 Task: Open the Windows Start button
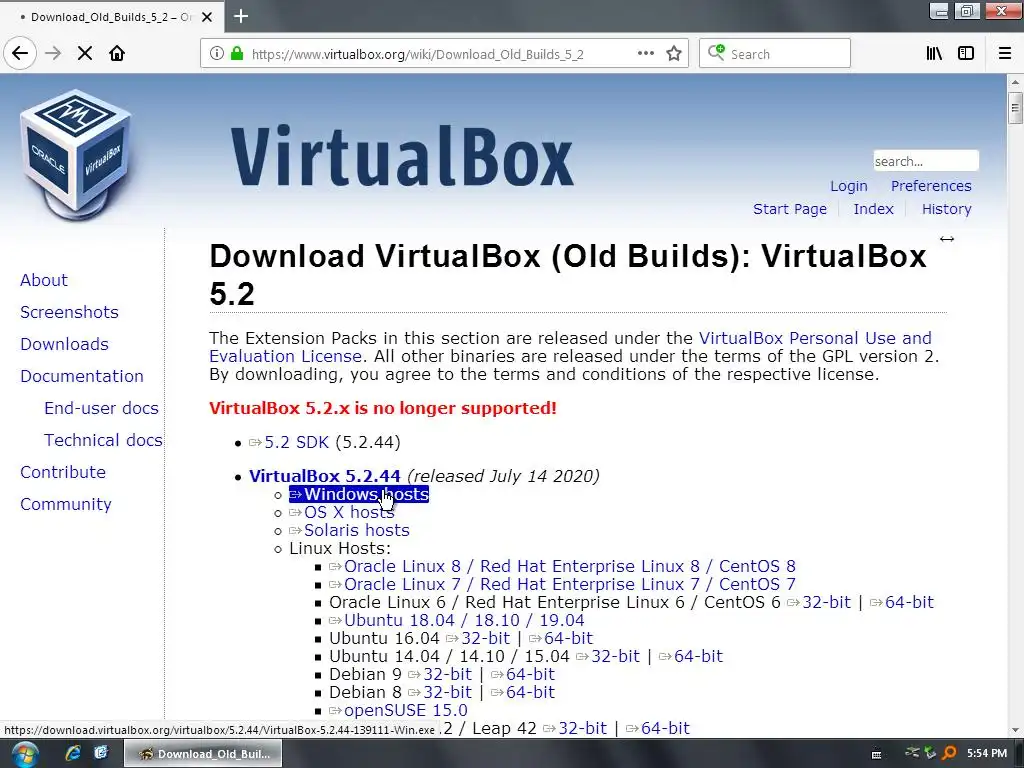tap(25, 754)
